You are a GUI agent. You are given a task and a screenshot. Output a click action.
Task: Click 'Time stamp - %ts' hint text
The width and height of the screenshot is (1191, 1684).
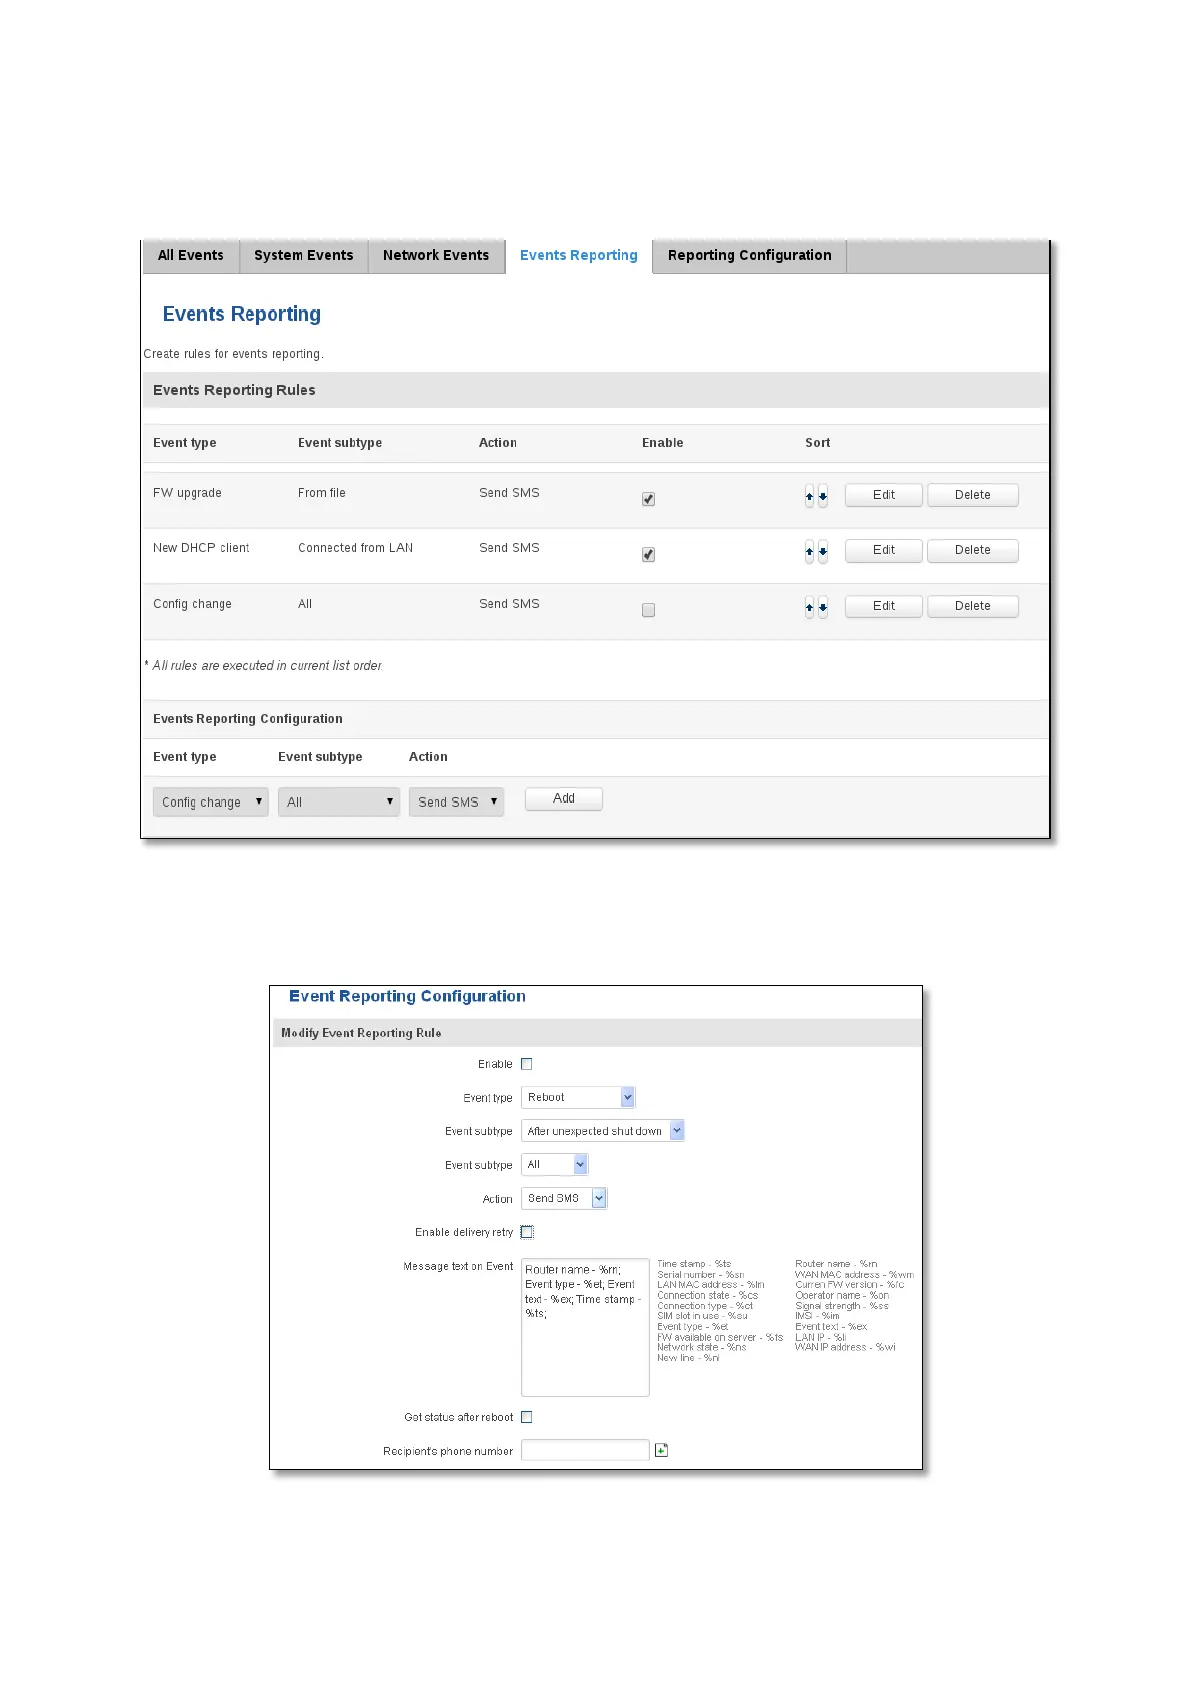tap(694, 1264)
